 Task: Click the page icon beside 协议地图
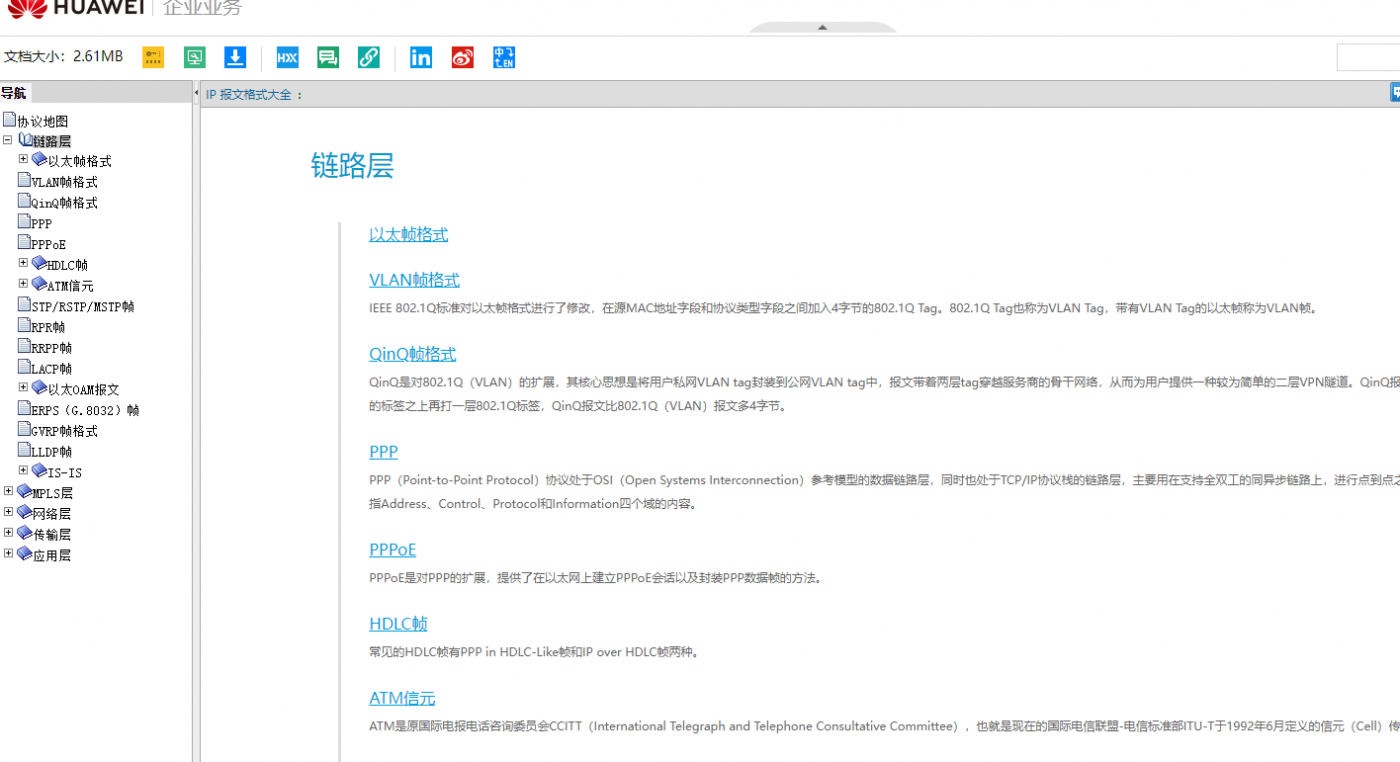pos(9,120)
